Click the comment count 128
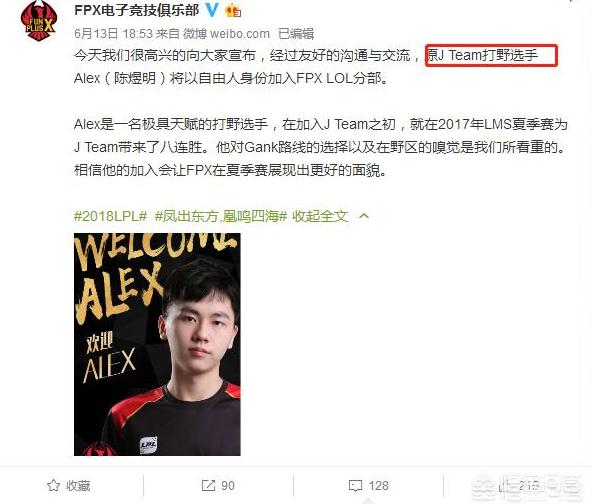 tap(379, 486)
